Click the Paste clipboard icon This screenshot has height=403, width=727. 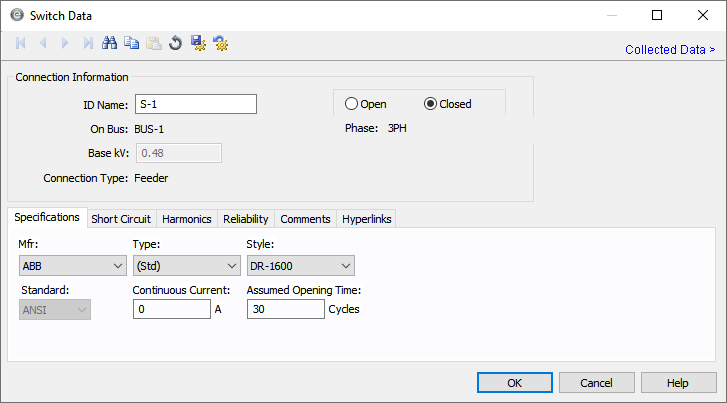click(154, 43)
